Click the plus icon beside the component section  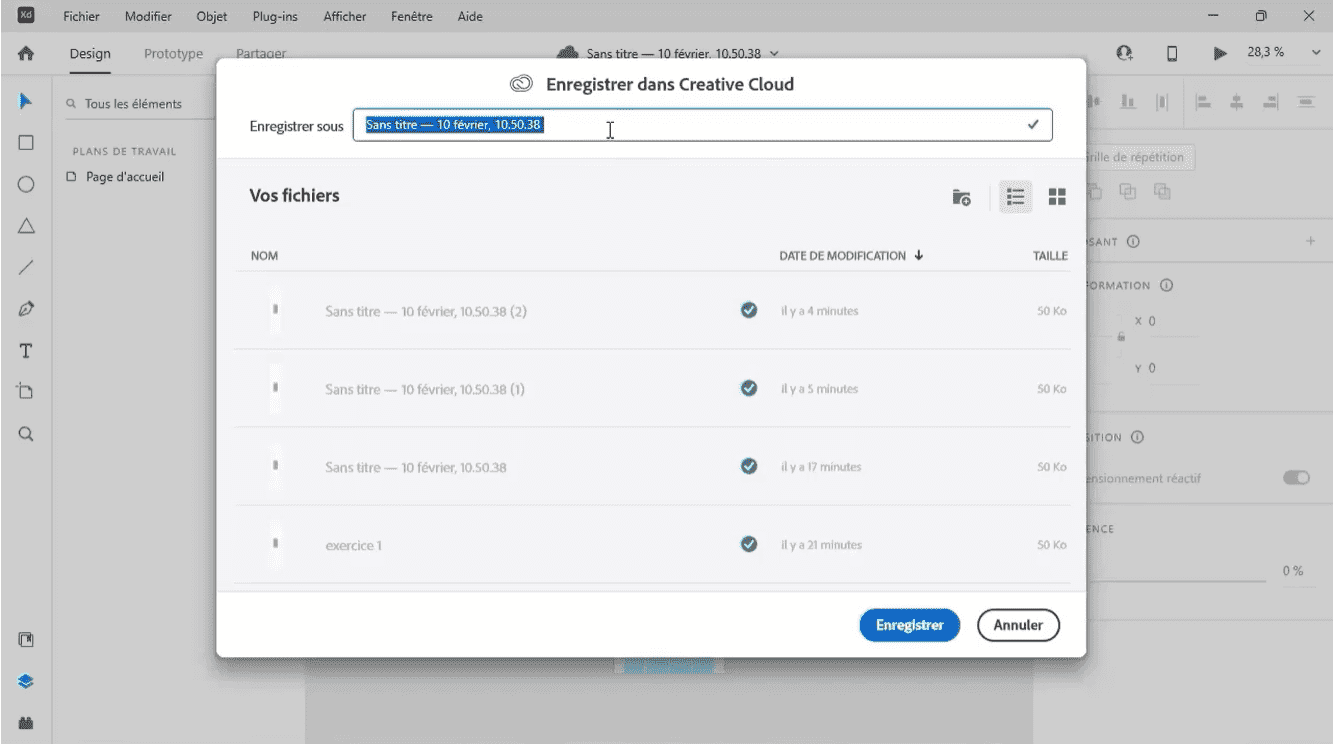click(1310, 242)
